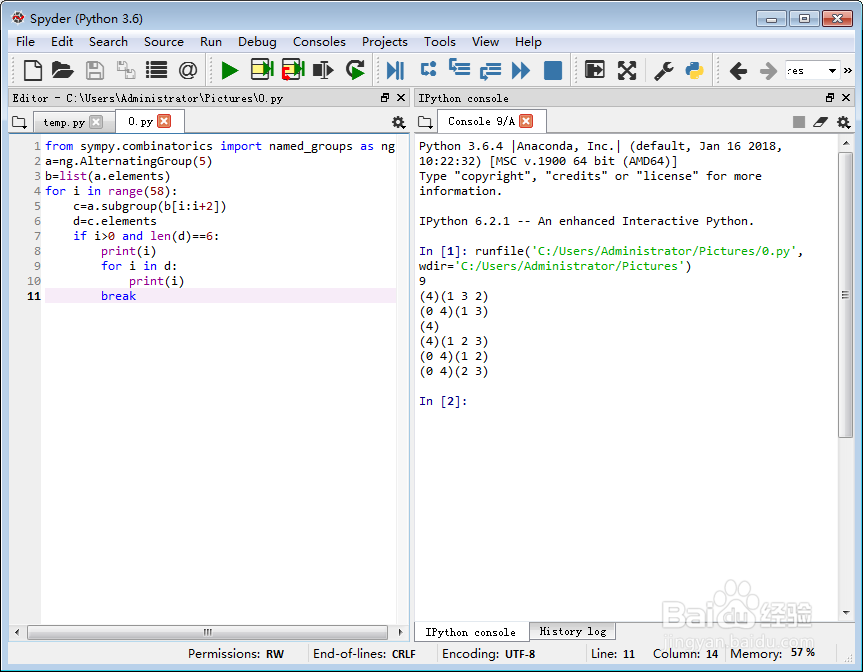The height and width of the screenshot is (672, 863).
Task: Undock the Editor pane
Action: pyautogui.click(x=385, y=97)
